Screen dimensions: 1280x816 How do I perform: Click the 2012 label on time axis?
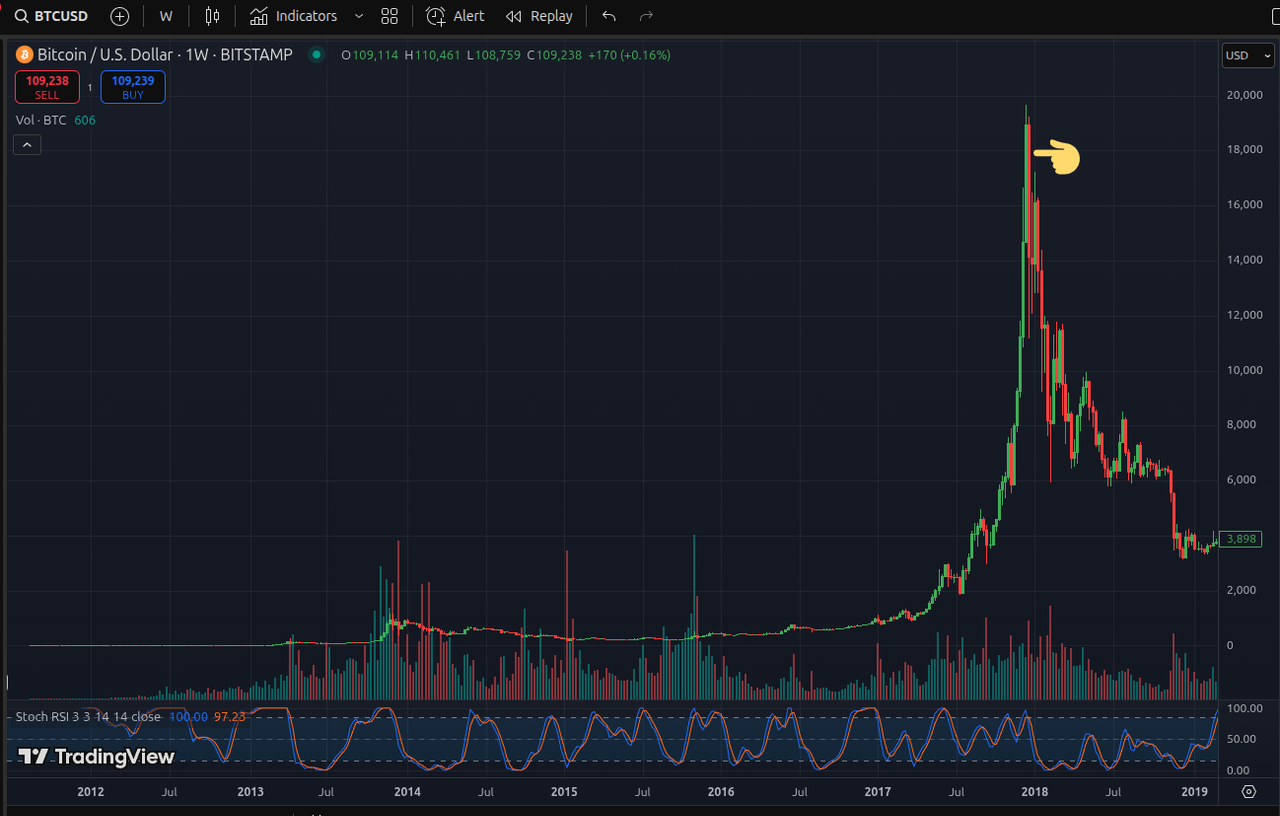(90, 792)
